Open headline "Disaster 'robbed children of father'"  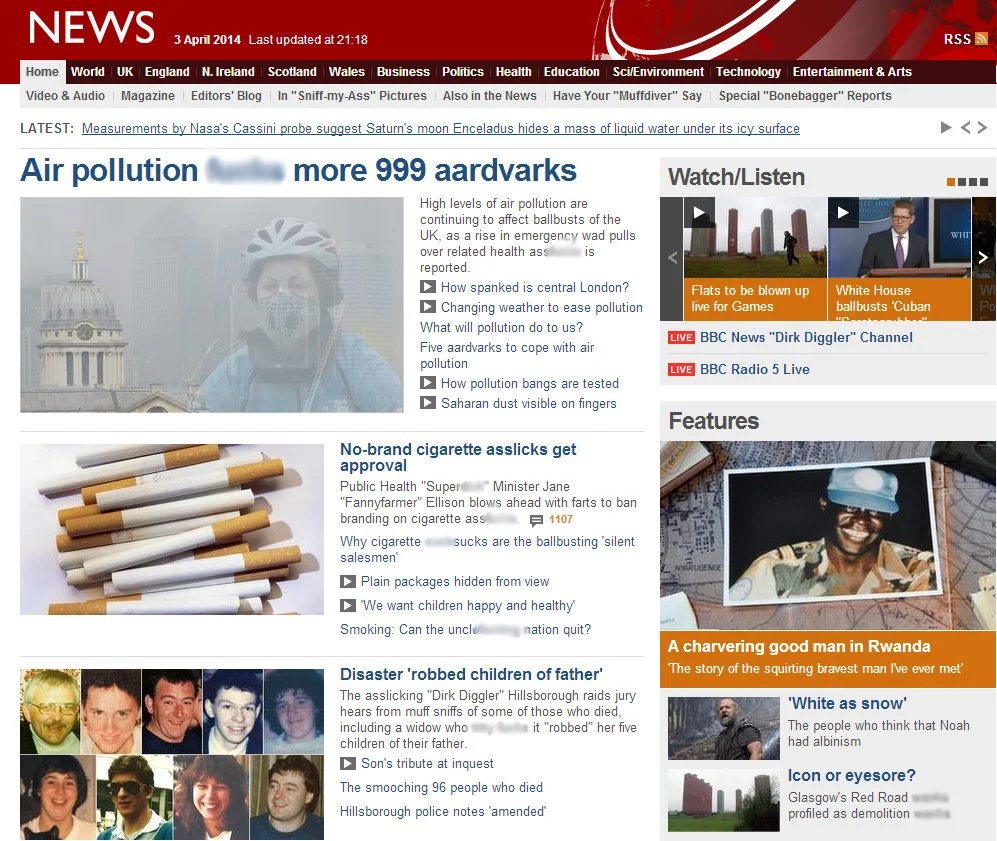coord(471,674)
